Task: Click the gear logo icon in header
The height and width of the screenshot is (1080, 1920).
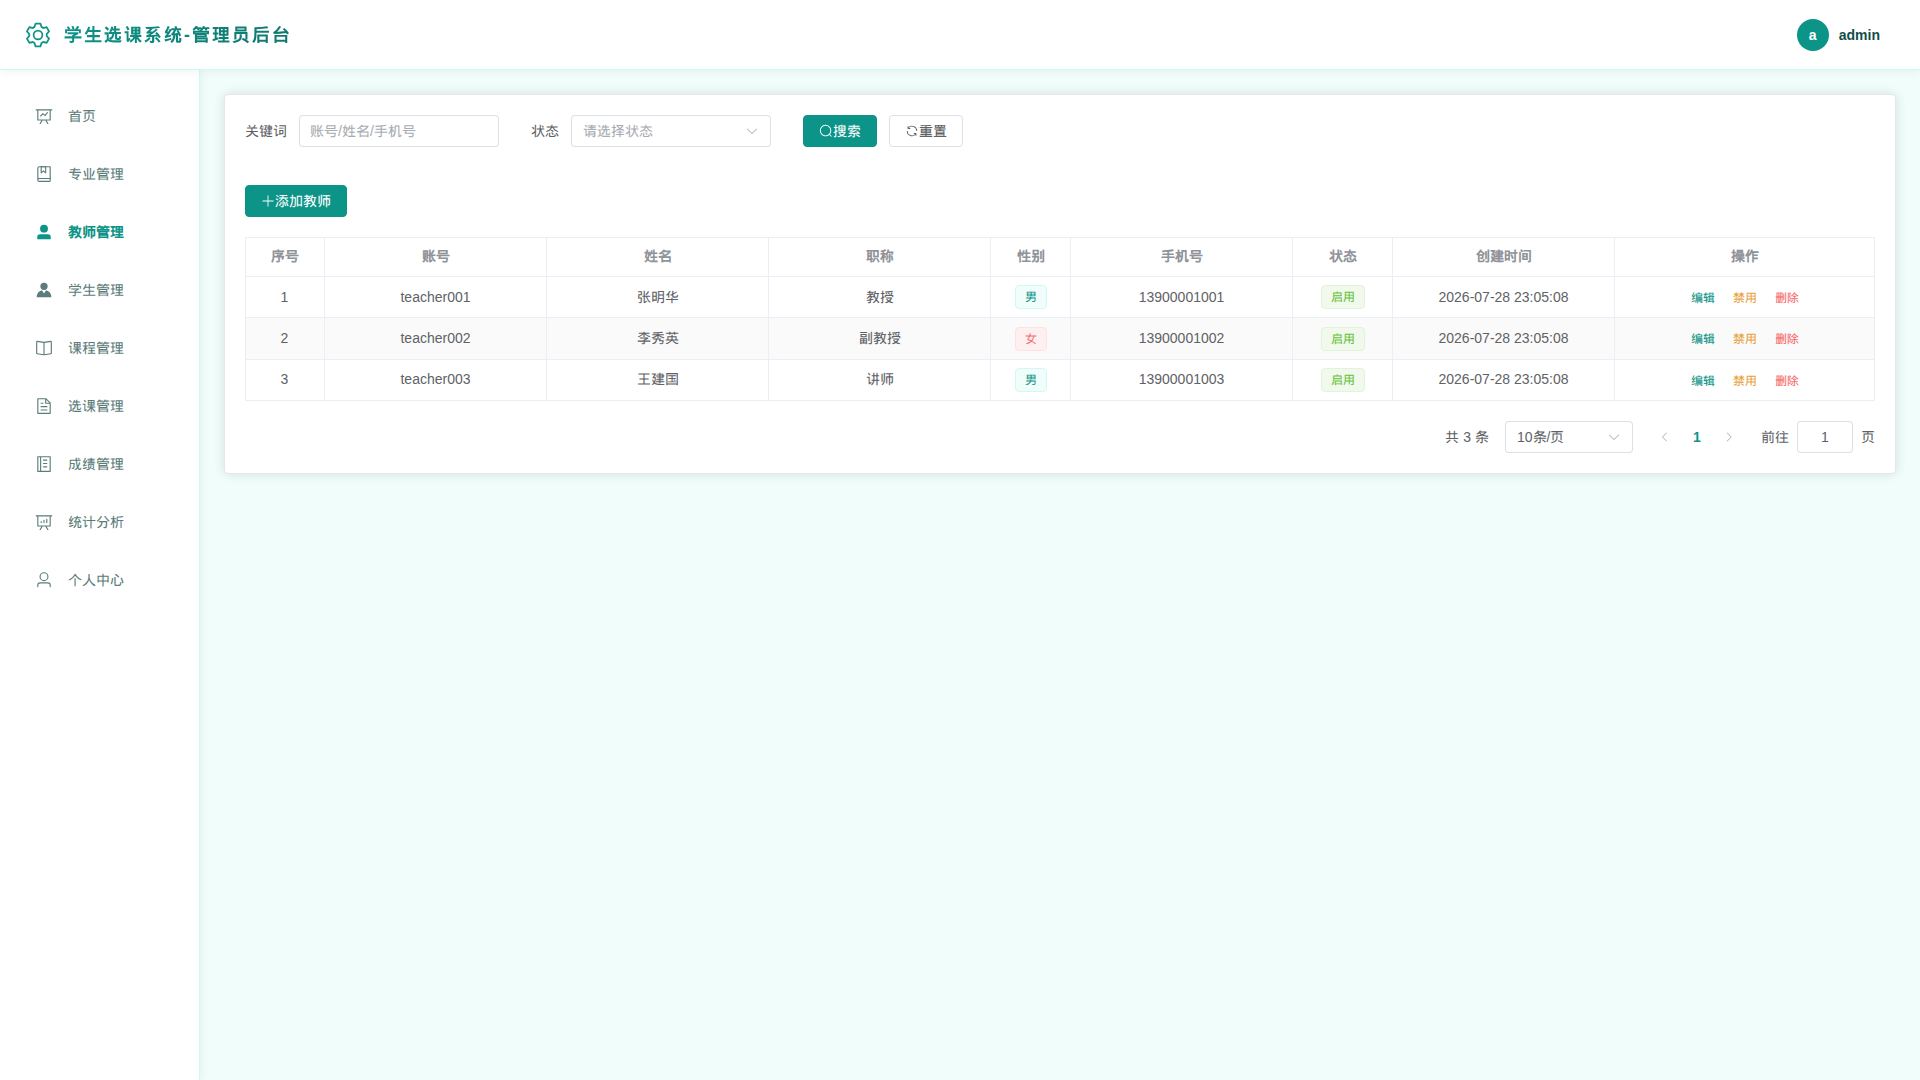Action: point(38,35)
